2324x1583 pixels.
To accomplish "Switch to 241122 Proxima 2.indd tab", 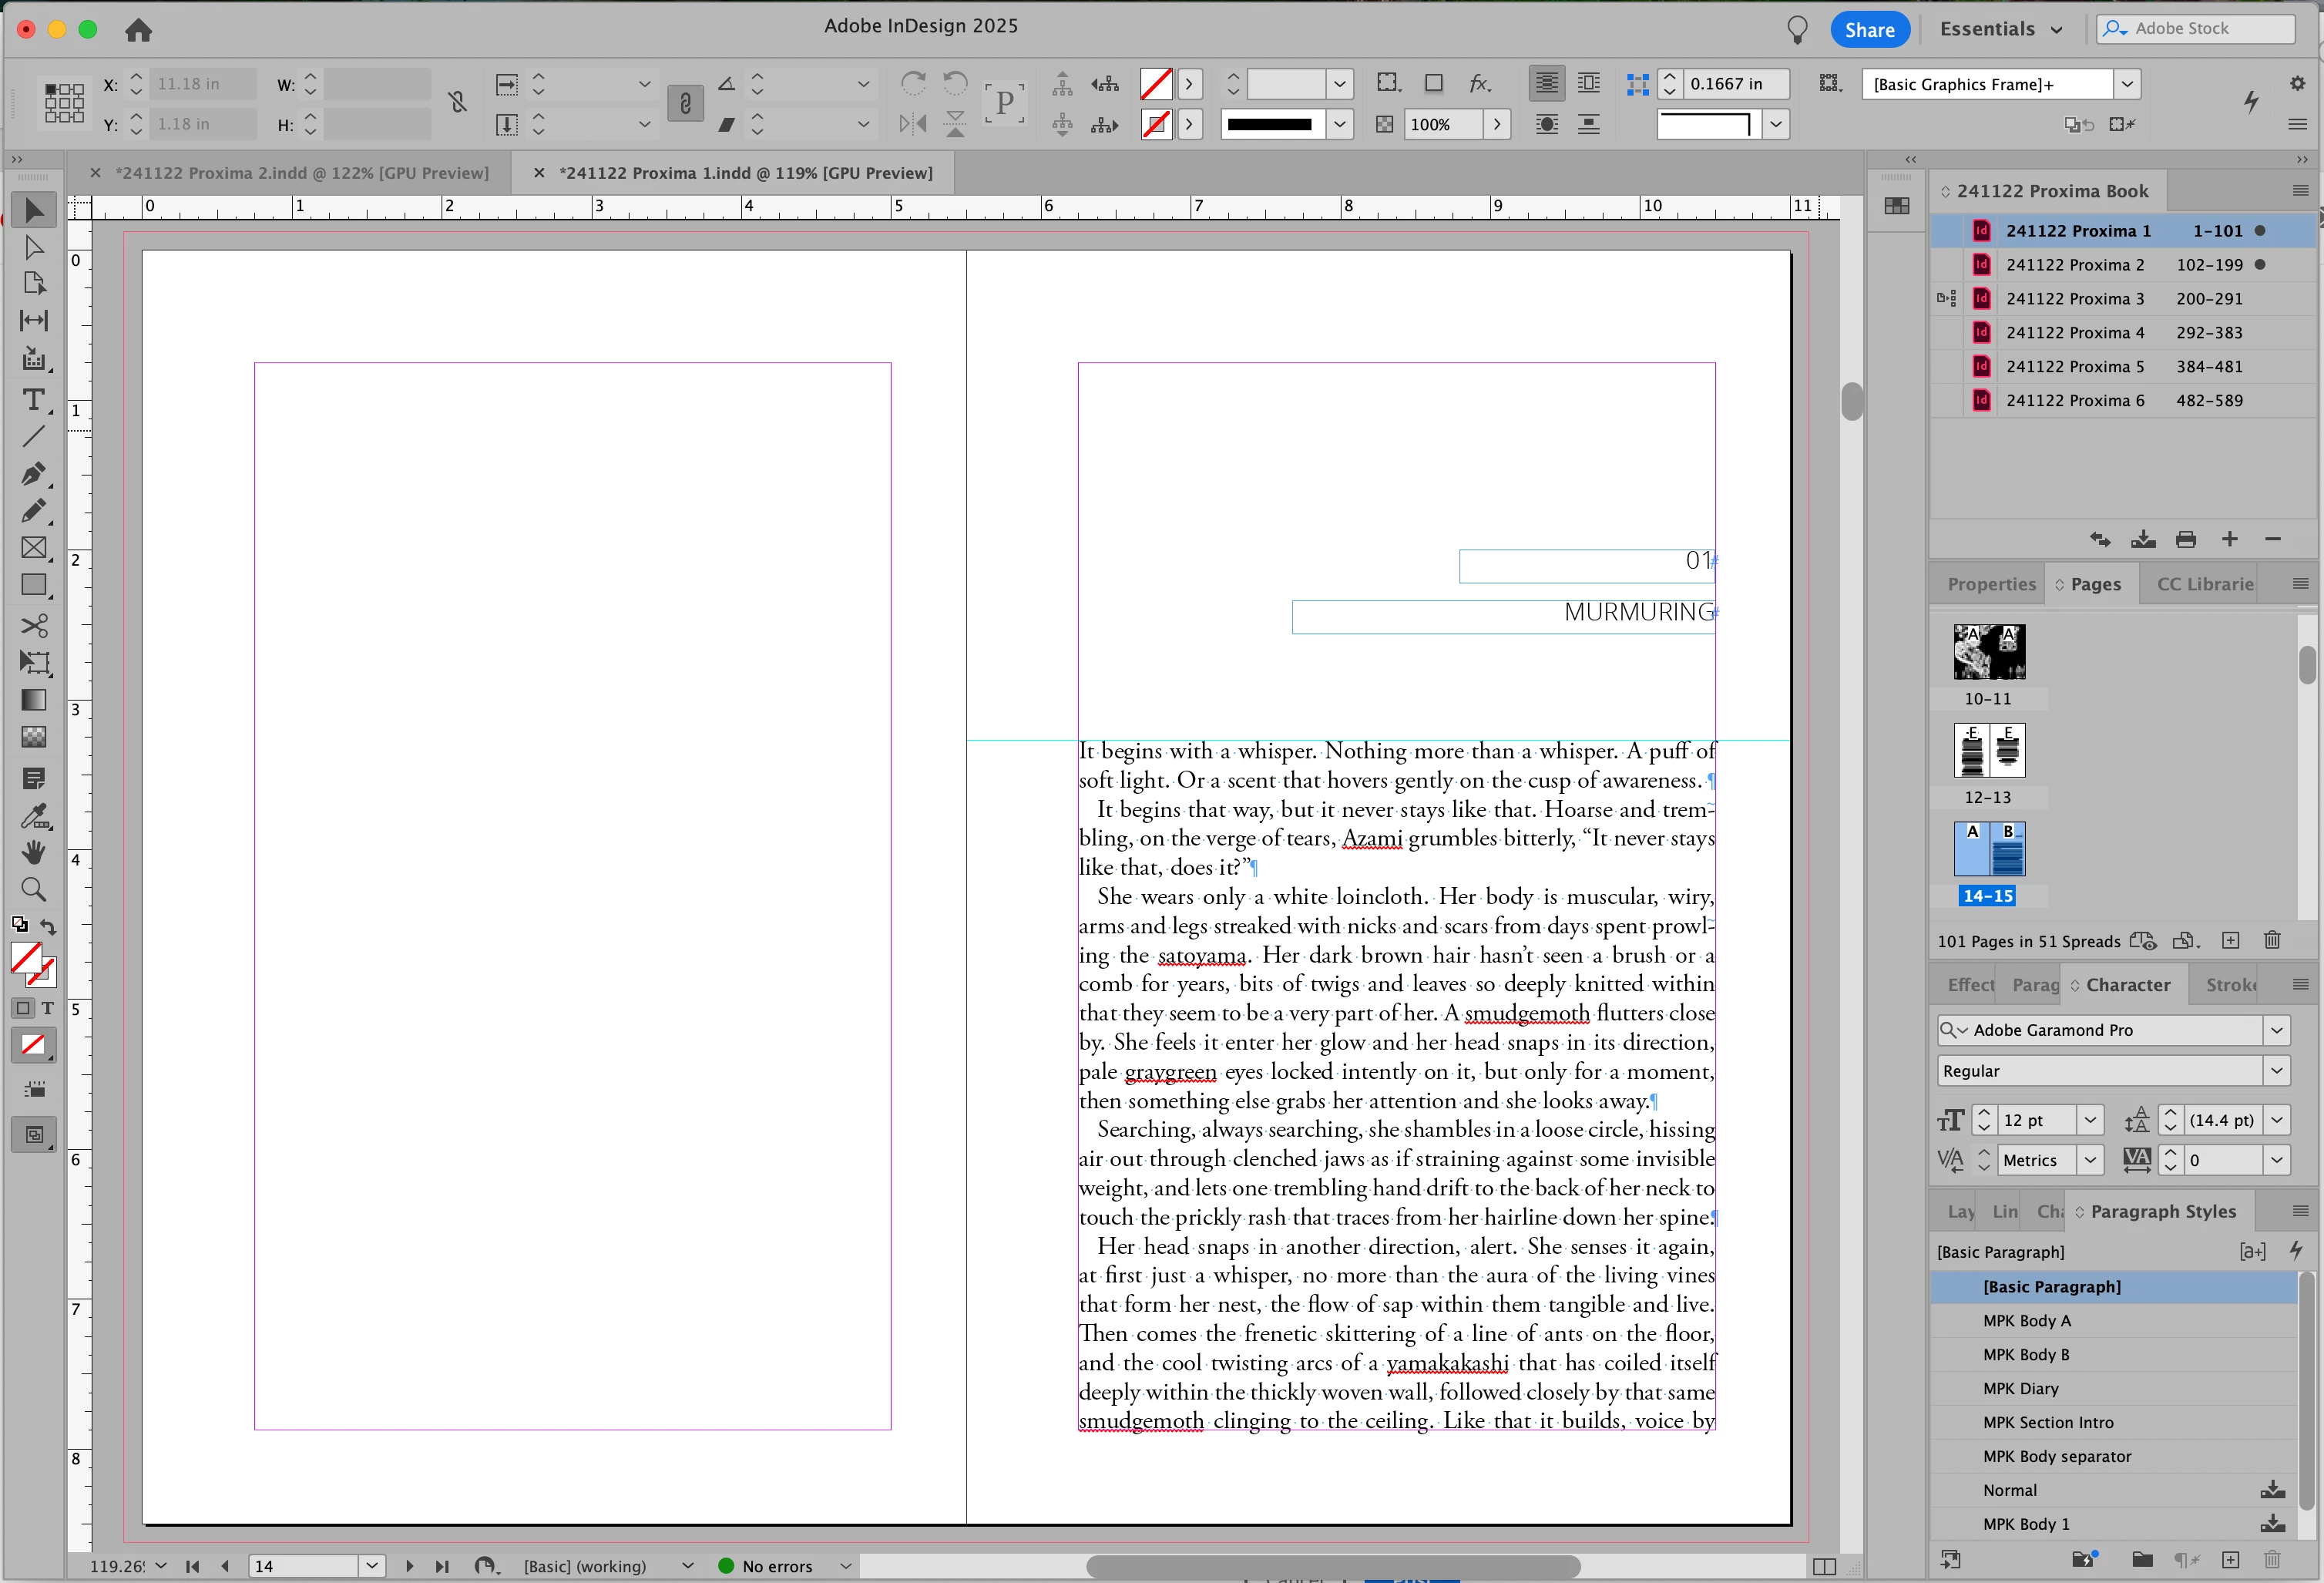I will click(x=302, y=173).
